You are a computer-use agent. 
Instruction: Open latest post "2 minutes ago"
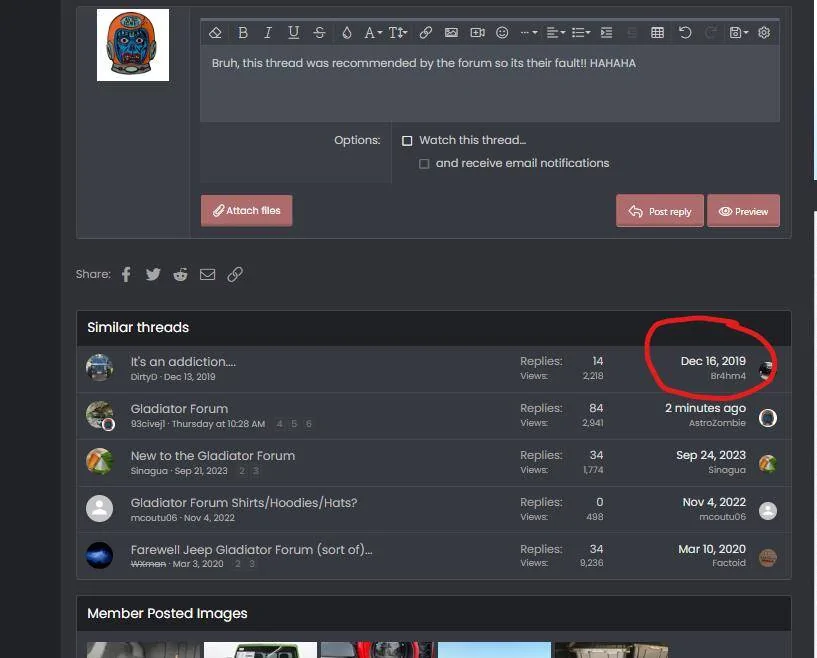pyautogui.click(x=705, y=408)
